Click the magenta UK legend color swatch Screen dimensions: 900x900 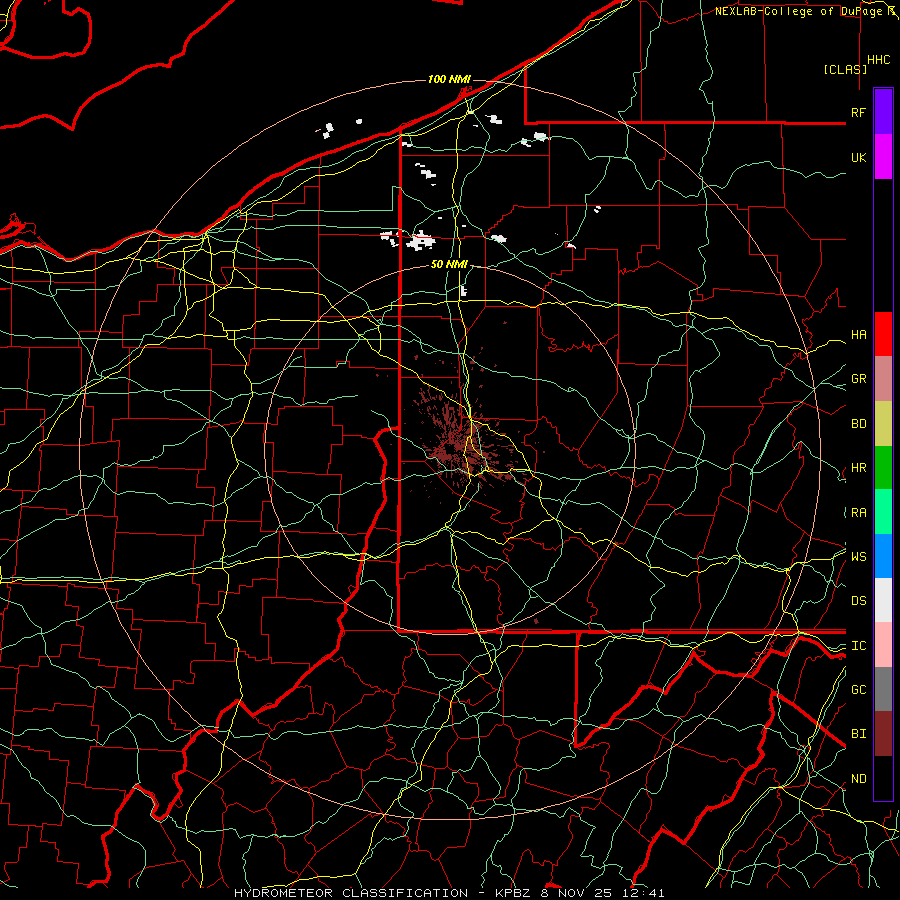coord(883,157)
